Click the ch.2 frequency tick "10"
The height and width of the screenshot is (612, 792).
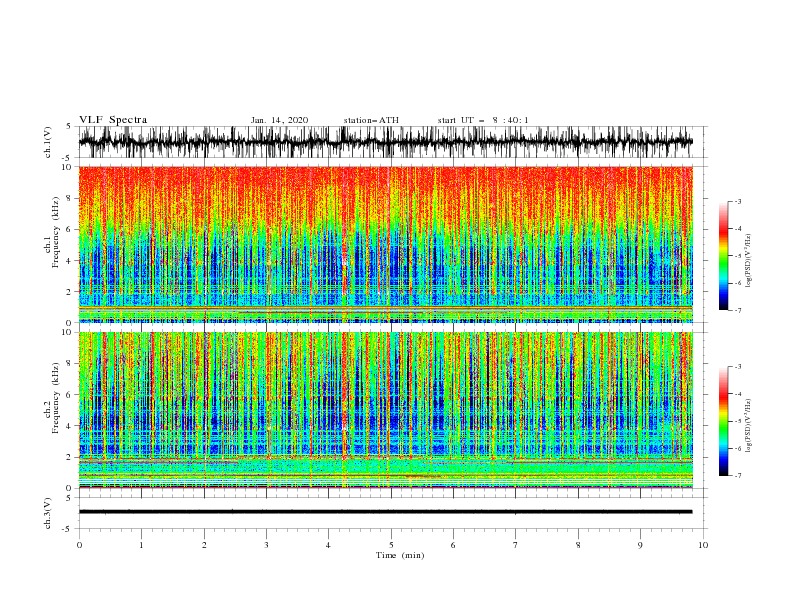tap(67, 332)
